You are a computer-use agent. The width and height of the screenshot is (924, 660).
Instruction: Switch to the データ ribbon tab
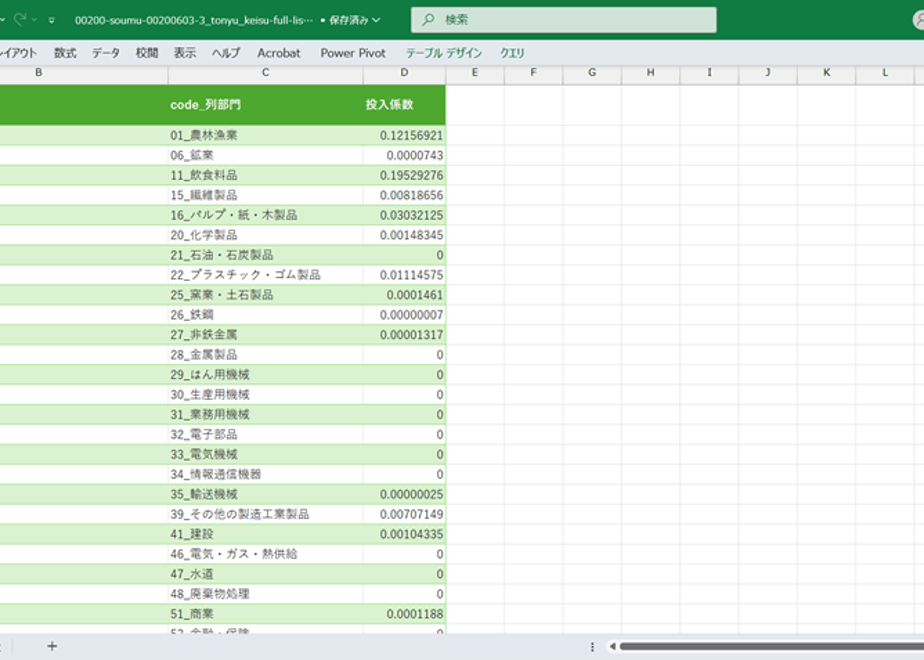tap(105, 53)
